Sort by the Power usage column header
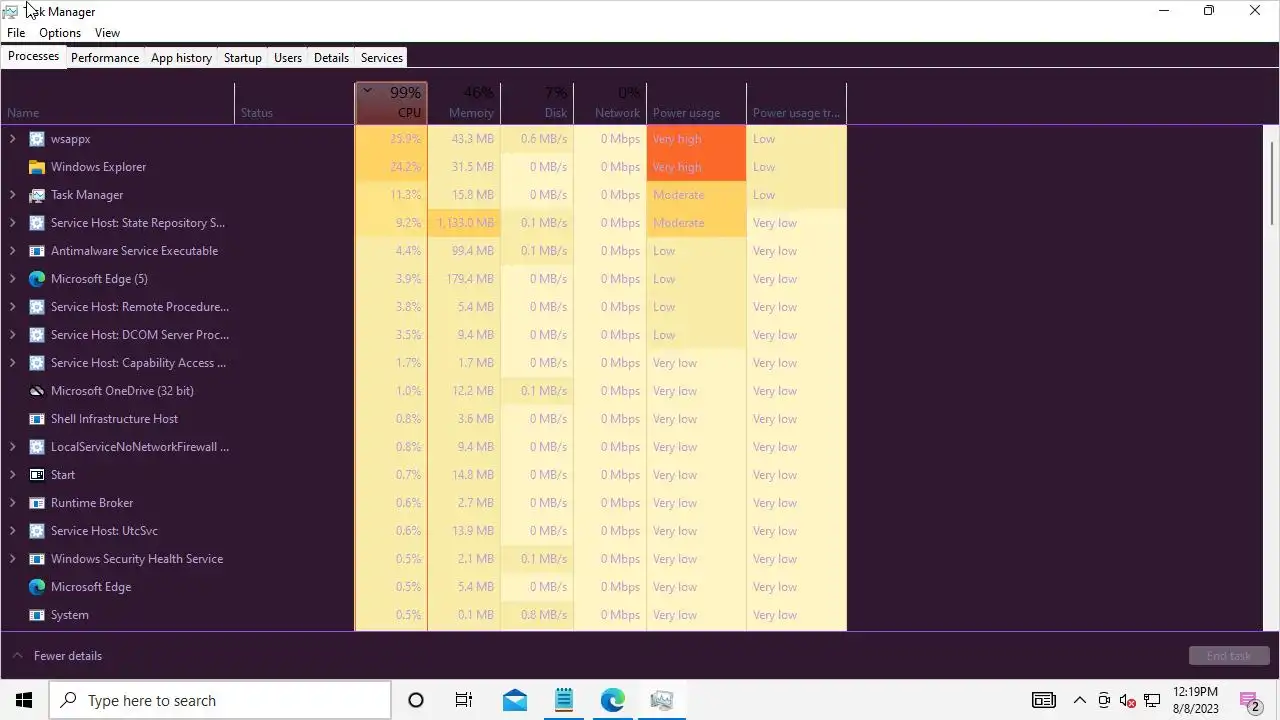Image resolution: width=1280 pixels, height=720 pixels. pyautogui.click(x=696, y=103)
